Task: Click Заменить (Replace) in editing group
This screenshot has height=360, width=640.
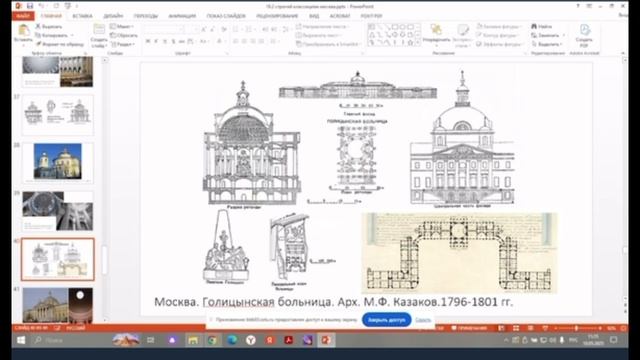Action: pyautogui.click(x=547, y=35)
